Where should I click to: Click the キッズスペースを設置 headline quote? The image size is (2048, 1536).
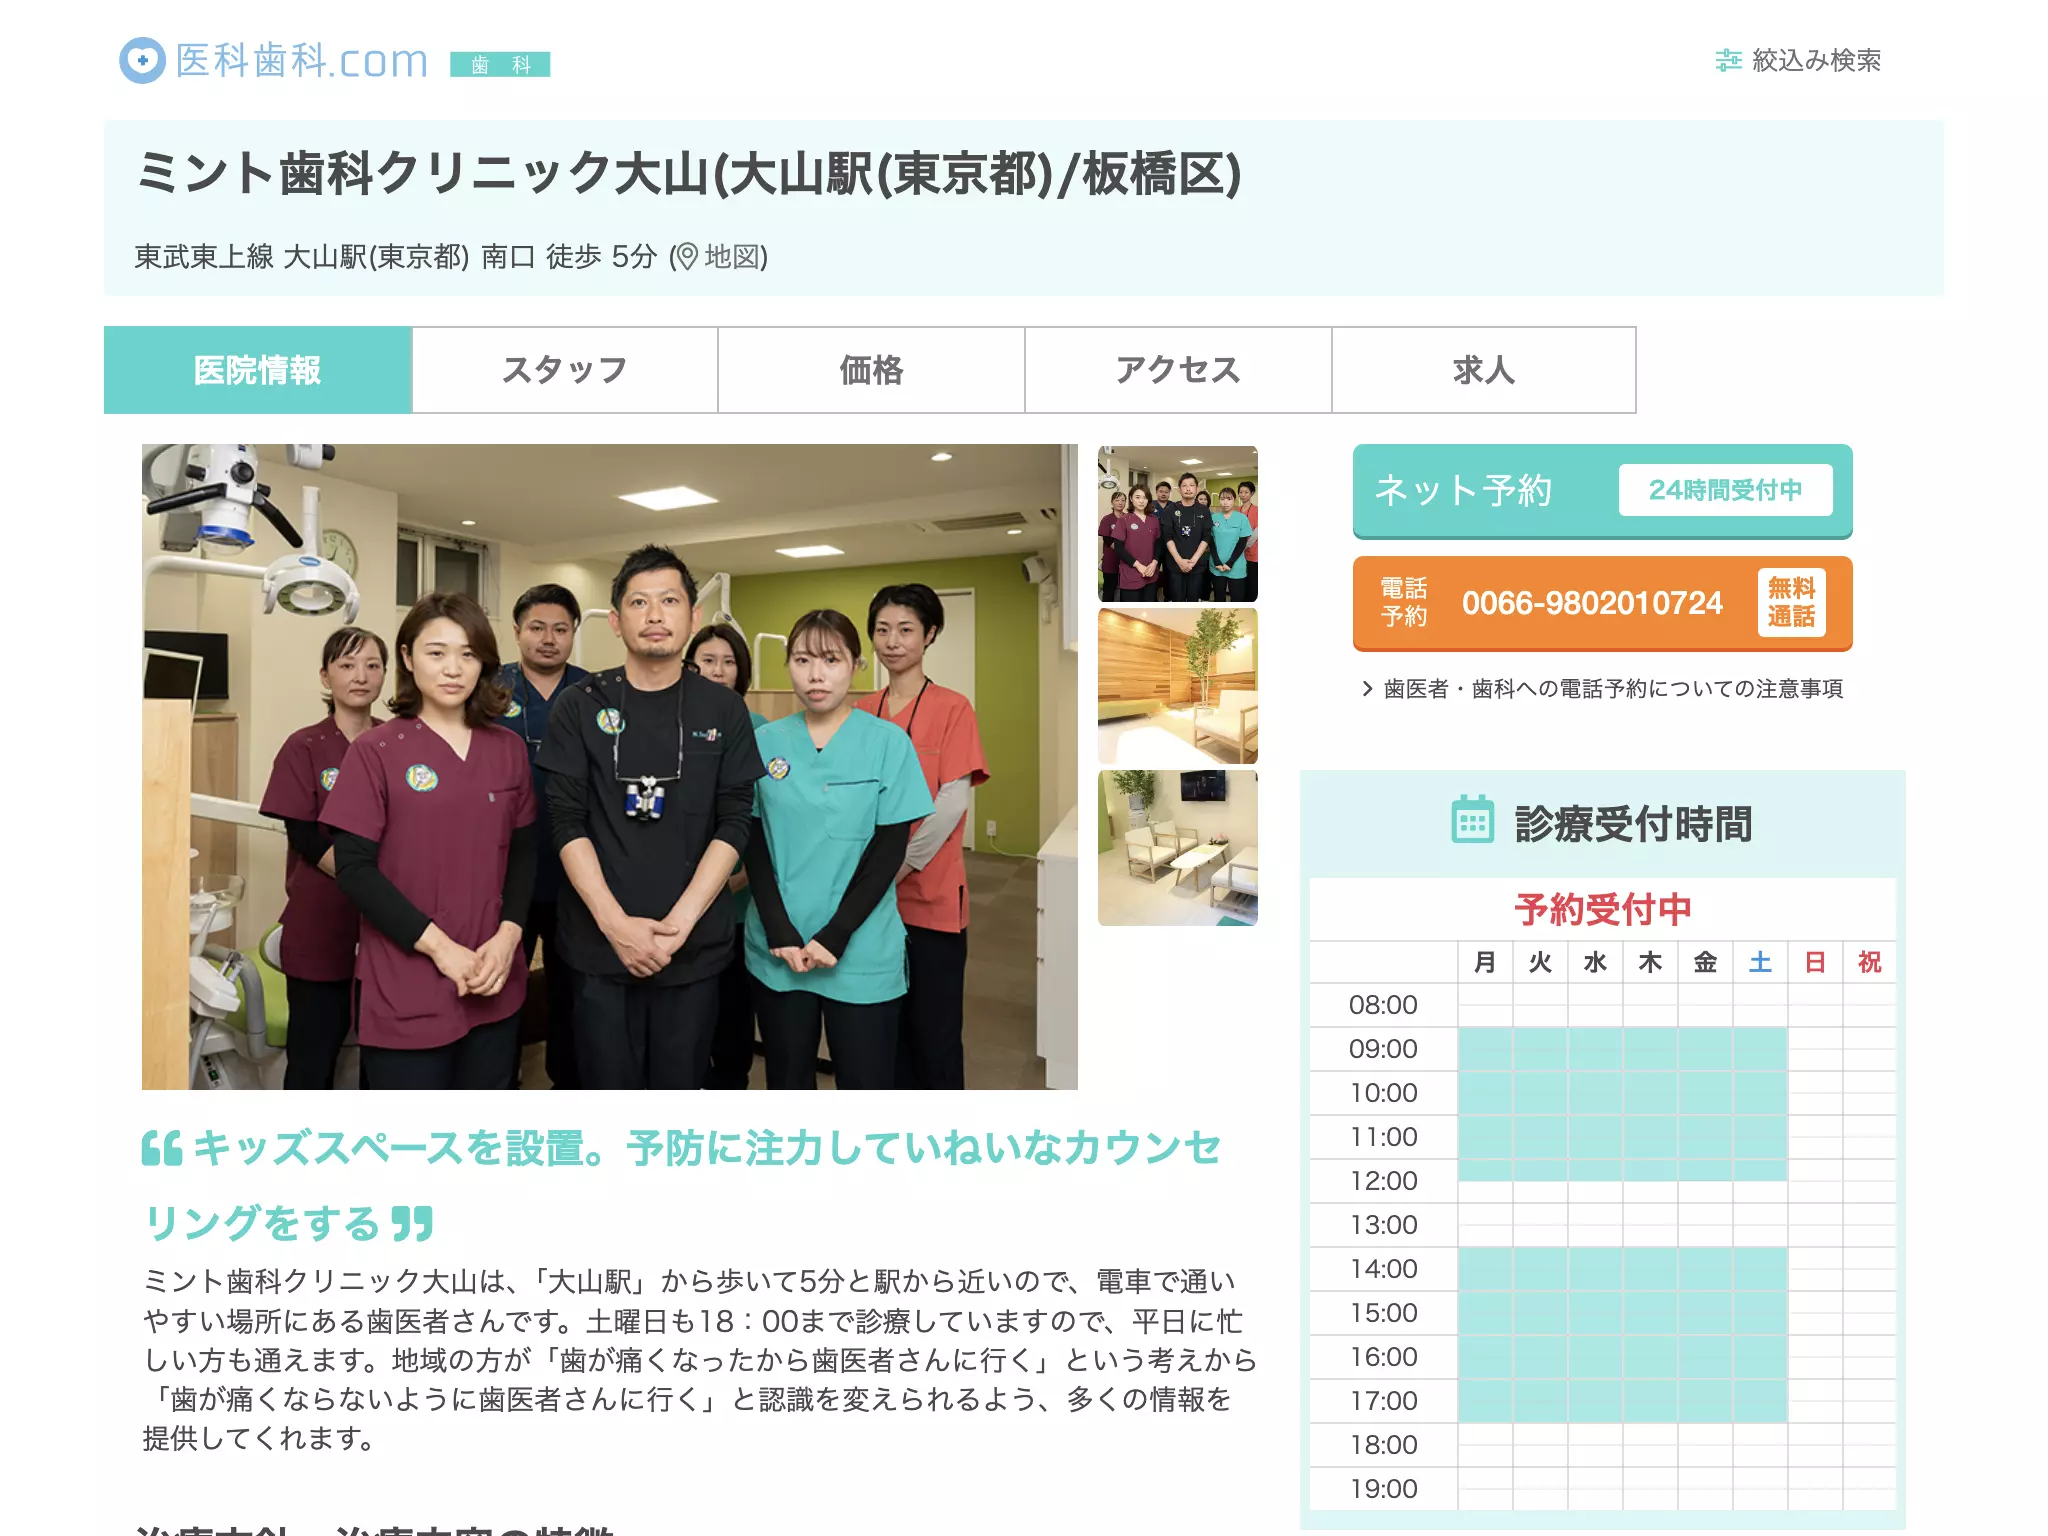[681, 1186]
